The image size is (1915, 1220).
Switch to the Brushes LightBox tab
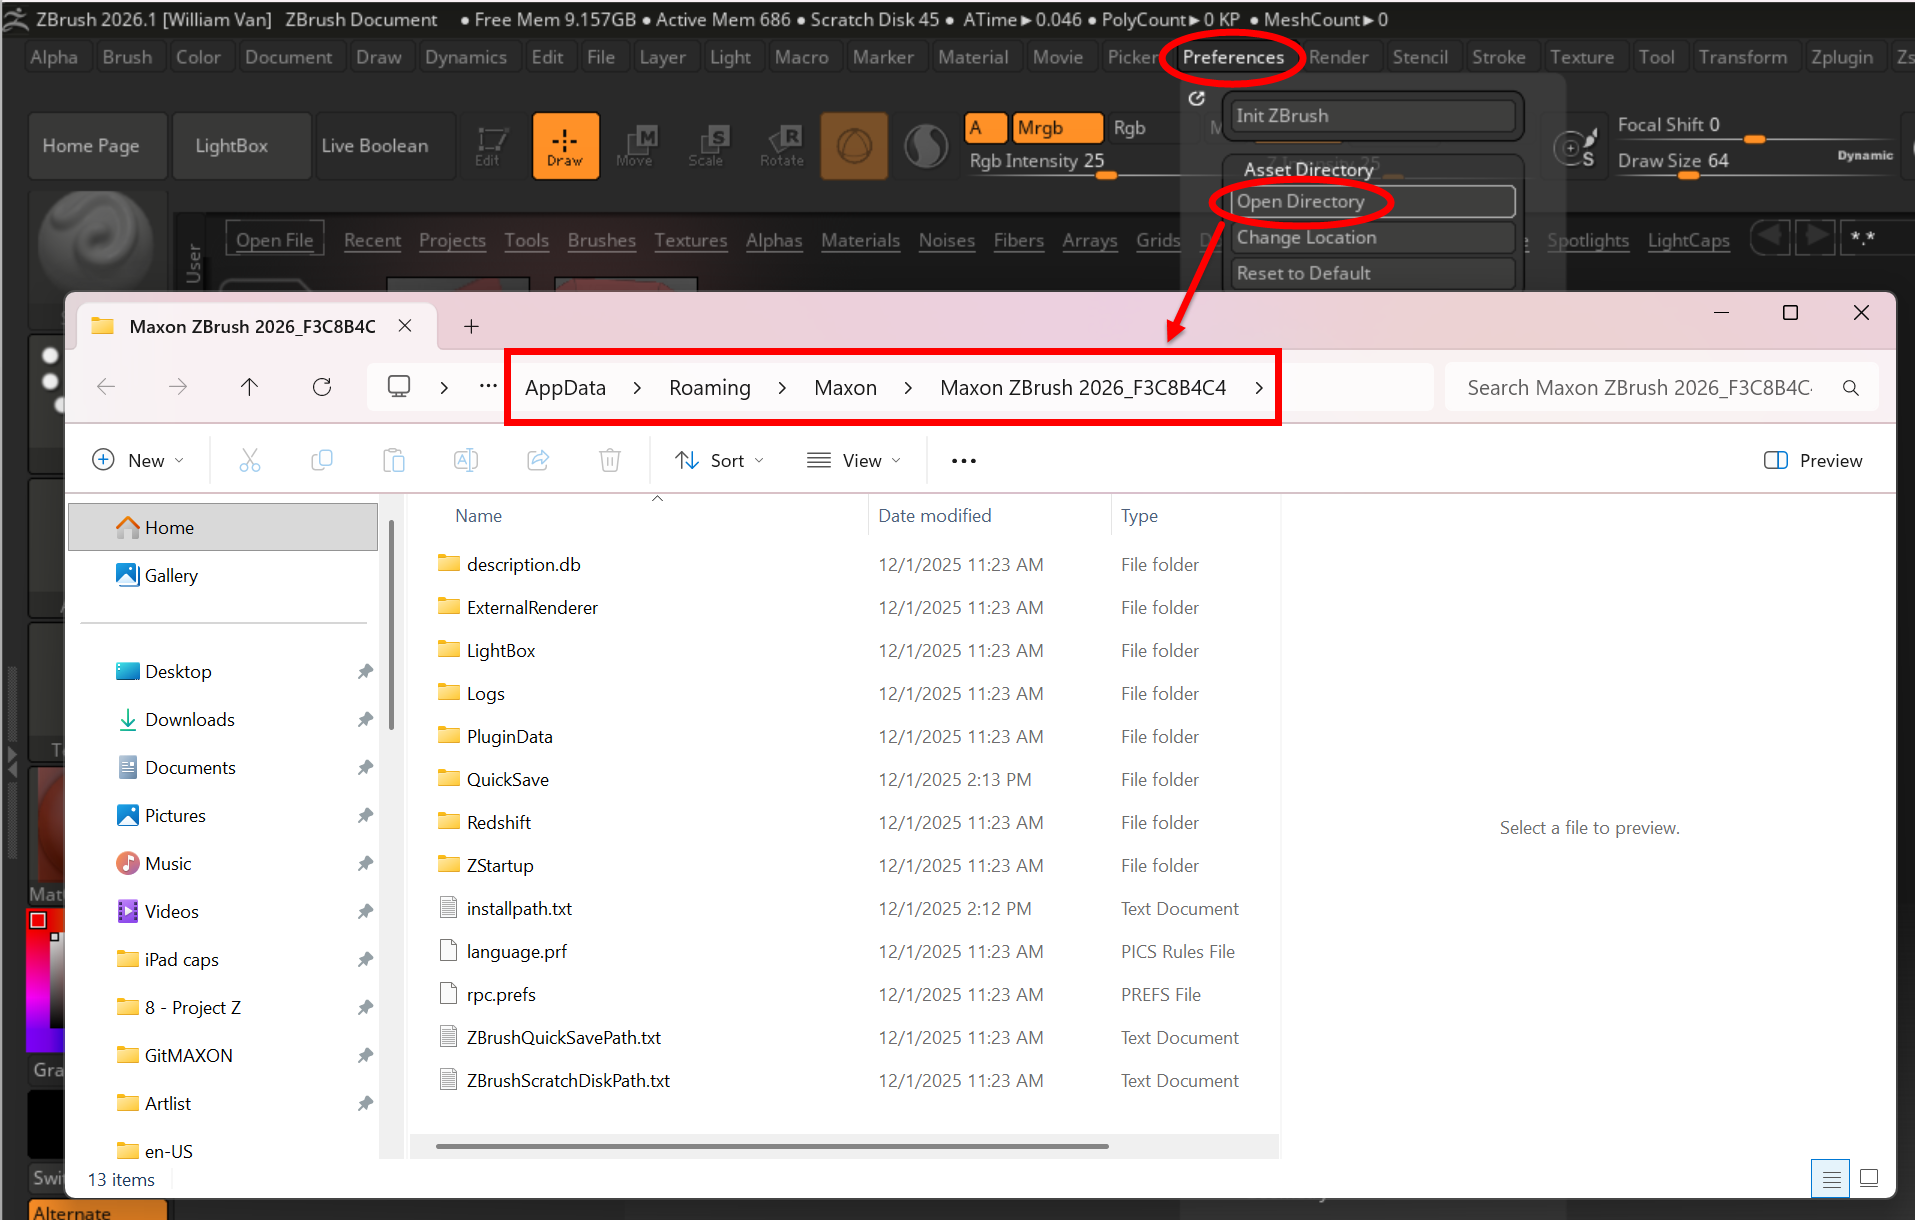[x=601, y=240]
